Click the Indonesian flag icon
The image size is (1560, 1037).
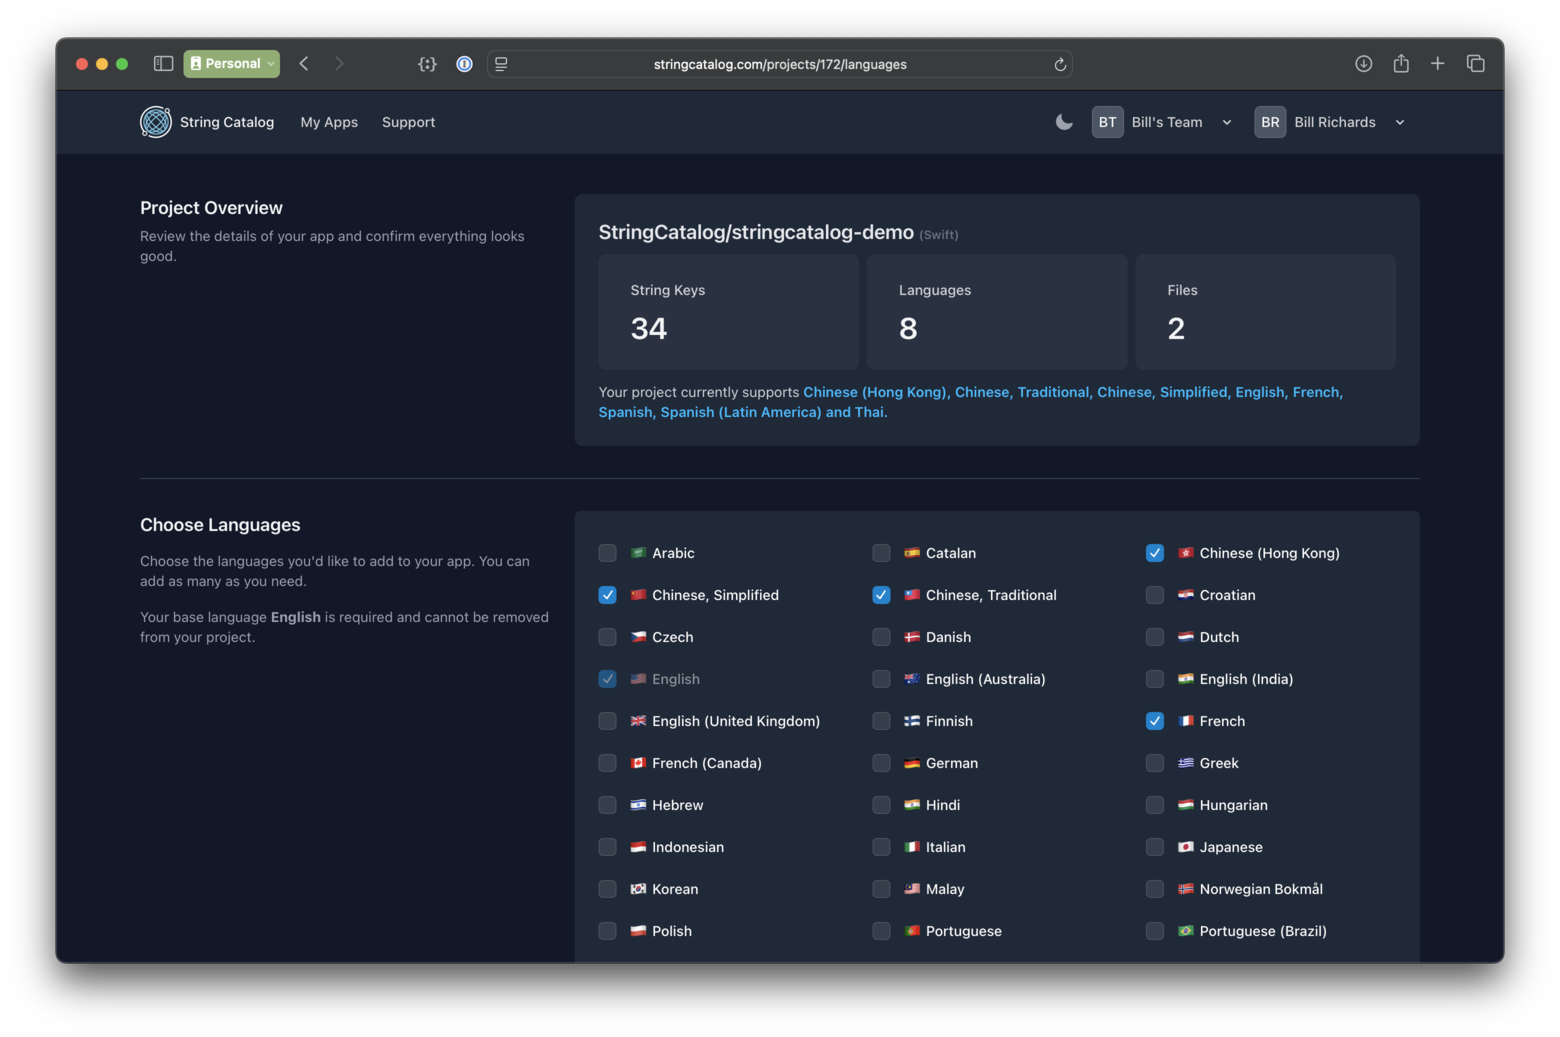click(x=638, y=847)
